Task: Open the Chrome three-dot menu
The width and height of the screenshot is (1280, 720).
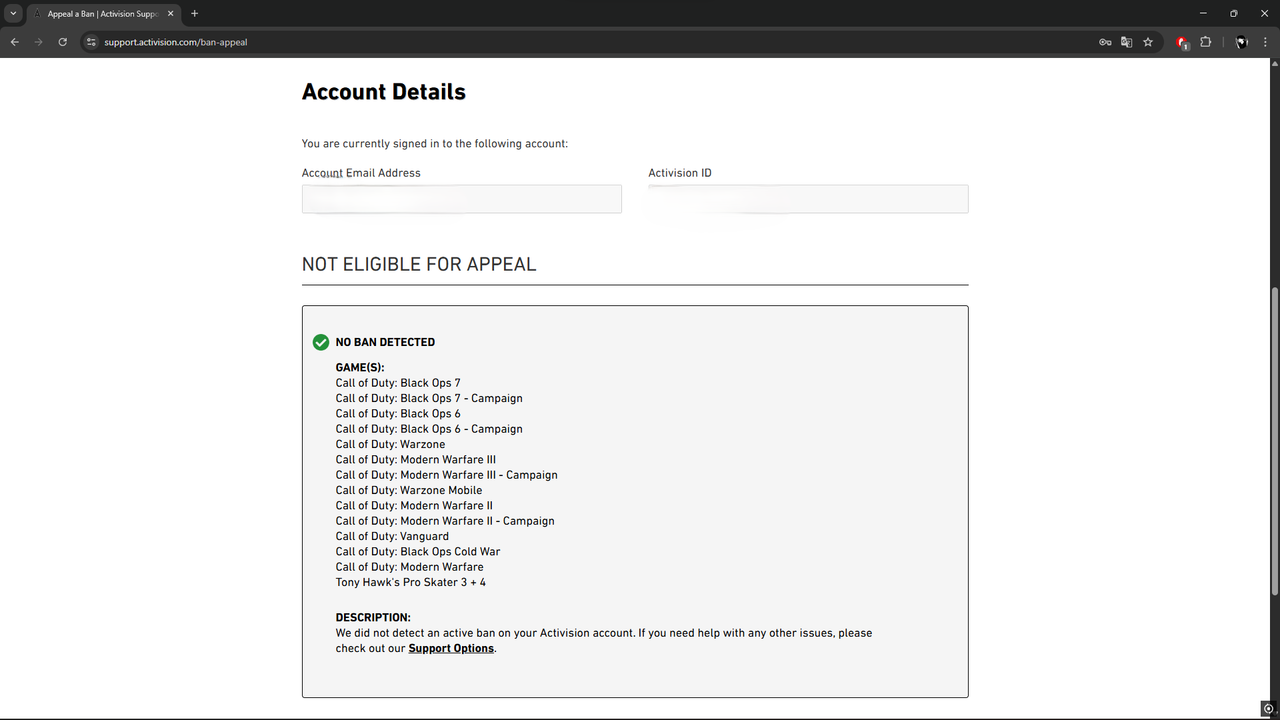Action: (x=1265, y=42)
